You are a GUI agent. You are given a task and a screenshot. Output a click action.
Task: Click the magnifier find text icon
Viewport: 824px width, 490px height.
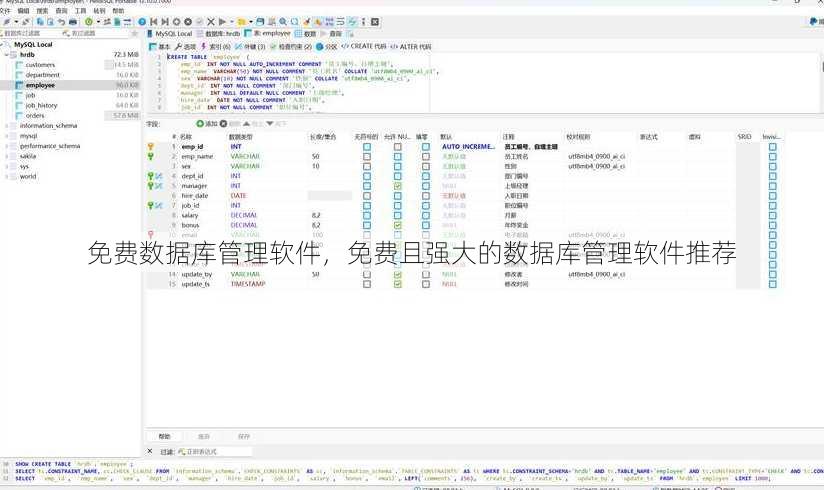pyautogui.click(x=283, y=22)
